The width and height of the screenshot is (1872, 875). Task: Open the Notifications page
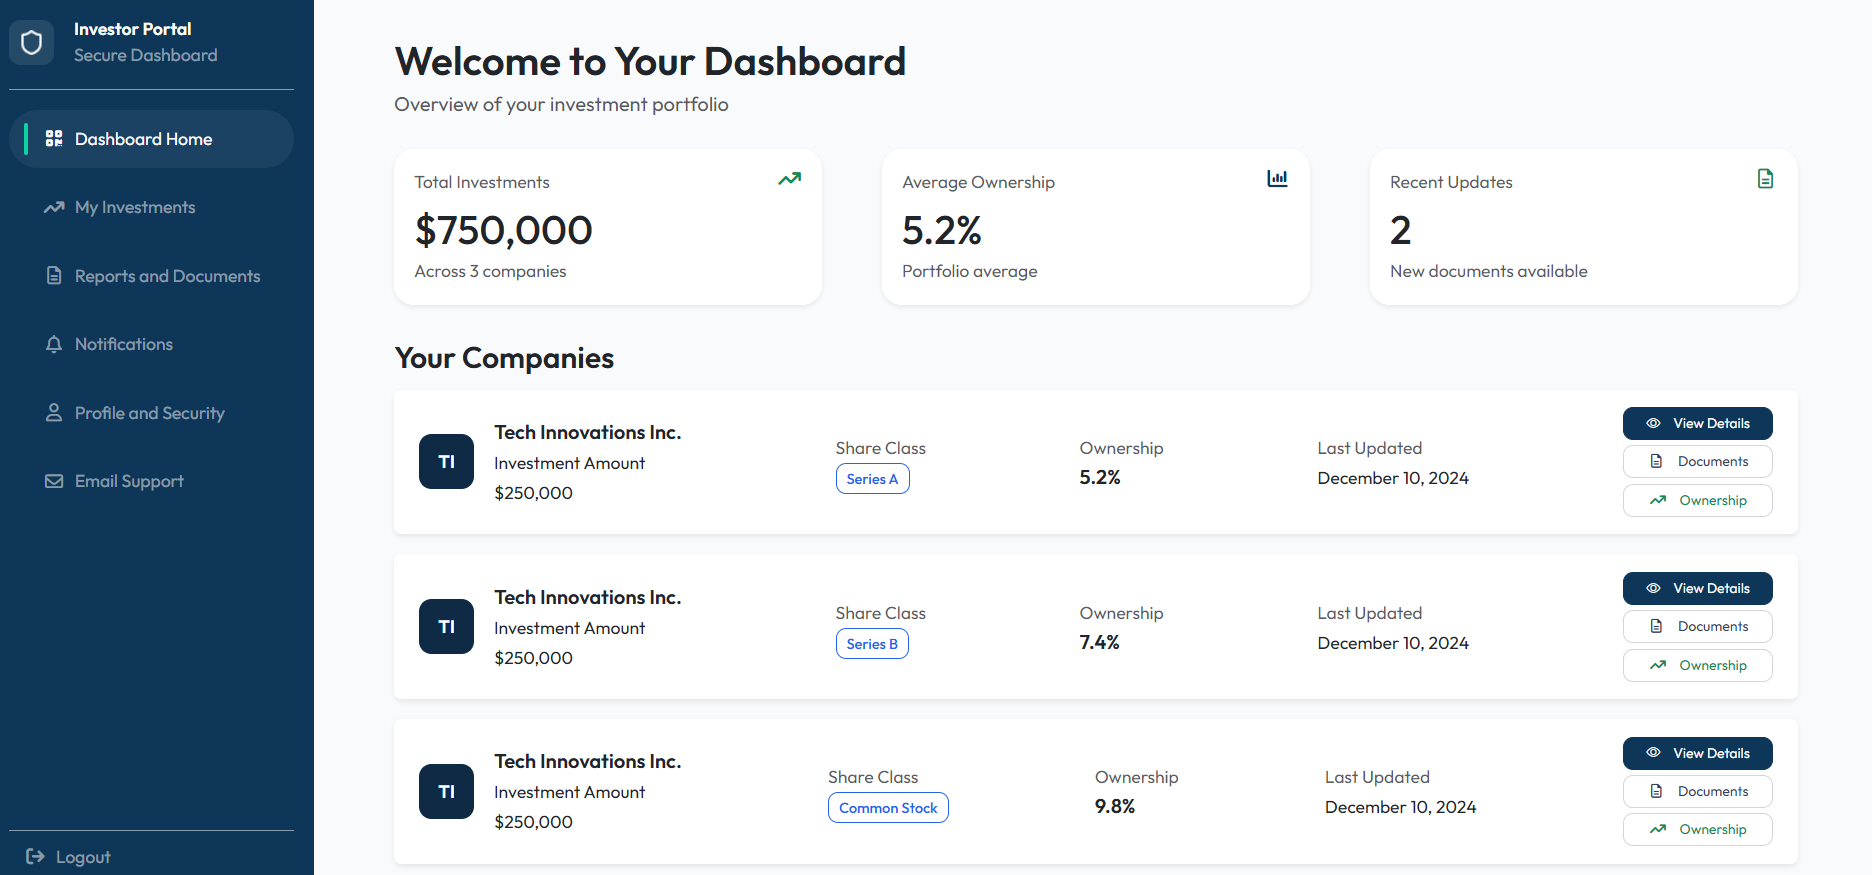coord(151,344)
